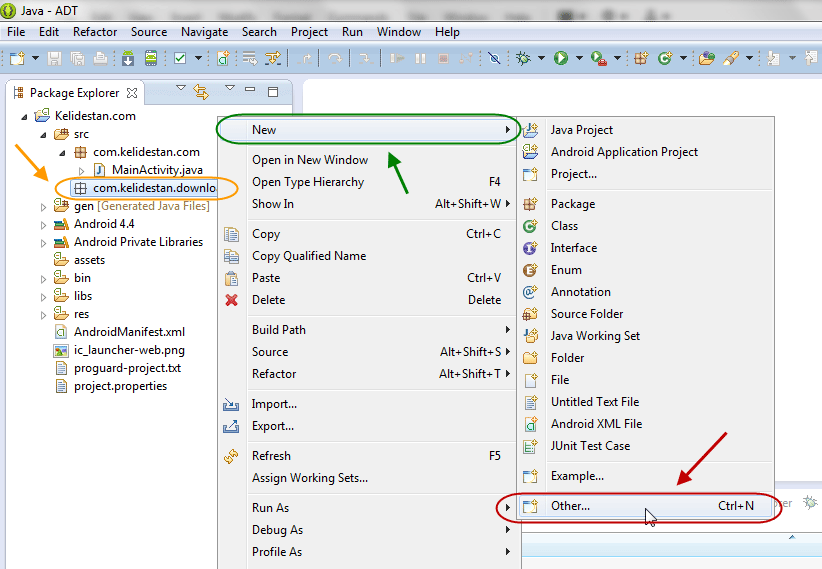Open dropdown arrow beside the checkmark toolbar icon
Viewport: 822px width, 569px height.
[198, 58]
